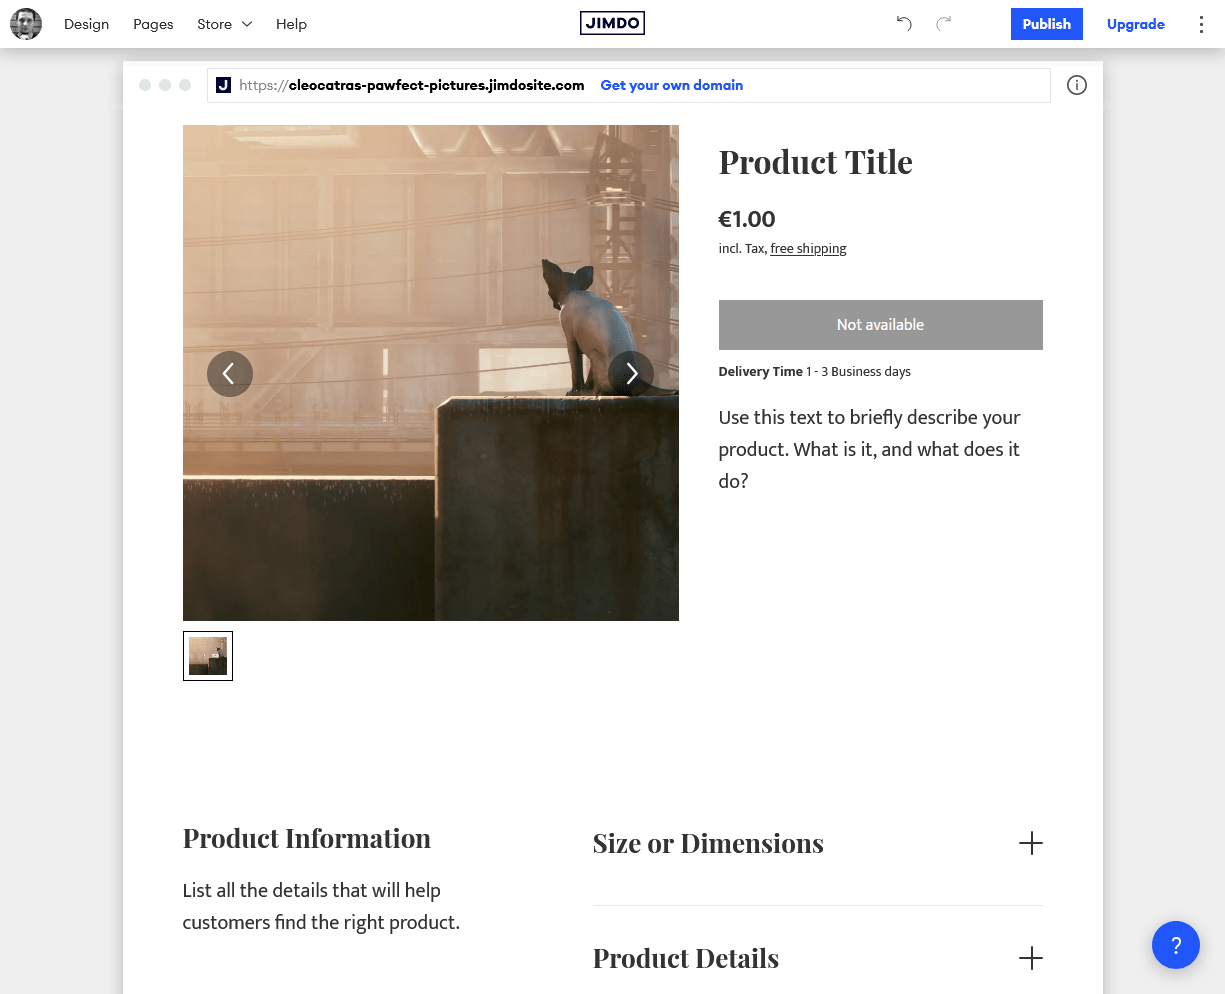Select the product image thumbnail

[x=208, y=656]
